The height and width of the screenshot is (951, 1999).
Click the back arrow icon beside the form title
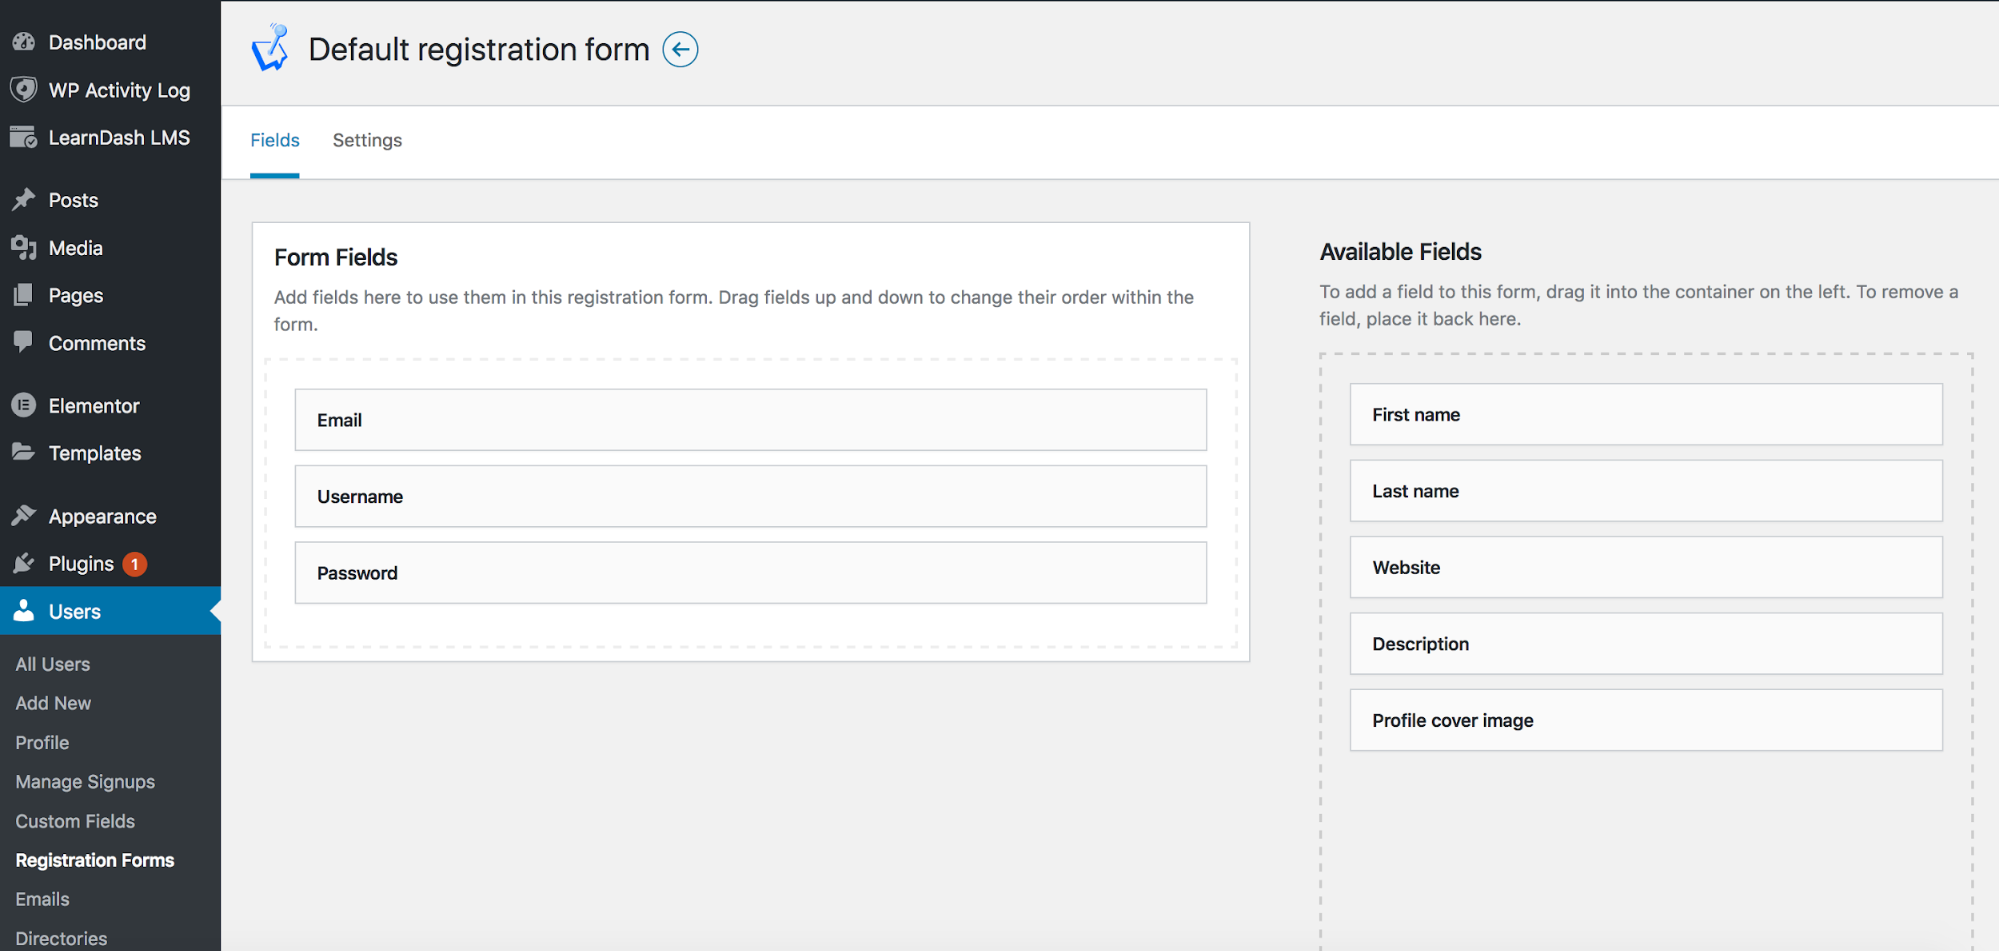[680, 49]
